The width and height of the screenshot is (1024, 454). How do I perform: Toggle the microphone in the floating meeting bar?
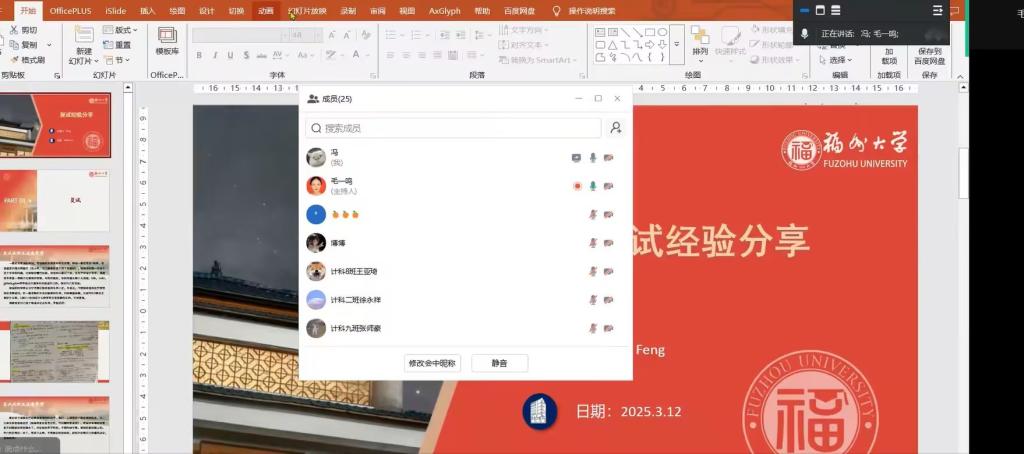(804, 33)
